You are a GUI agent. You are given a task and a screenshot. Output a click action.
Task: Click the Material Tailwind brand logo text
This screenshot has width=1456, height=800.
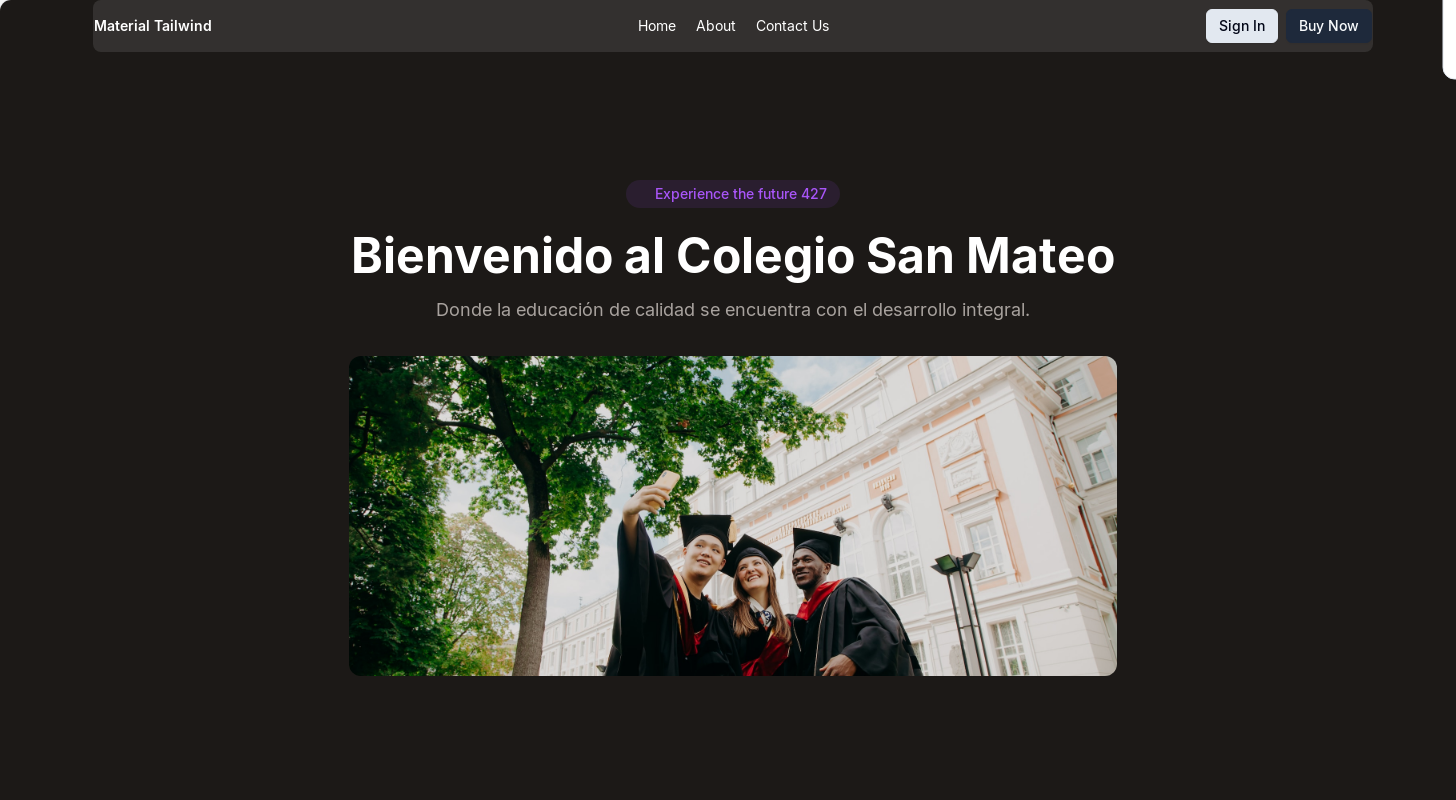point(153,26)
